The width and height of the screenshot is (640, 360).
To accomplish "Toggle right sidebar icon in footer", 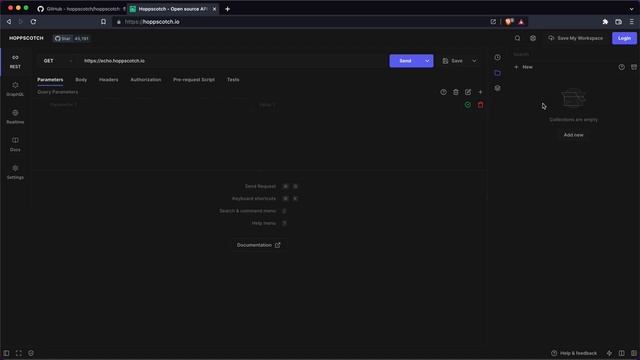I will tap(633, 353).
